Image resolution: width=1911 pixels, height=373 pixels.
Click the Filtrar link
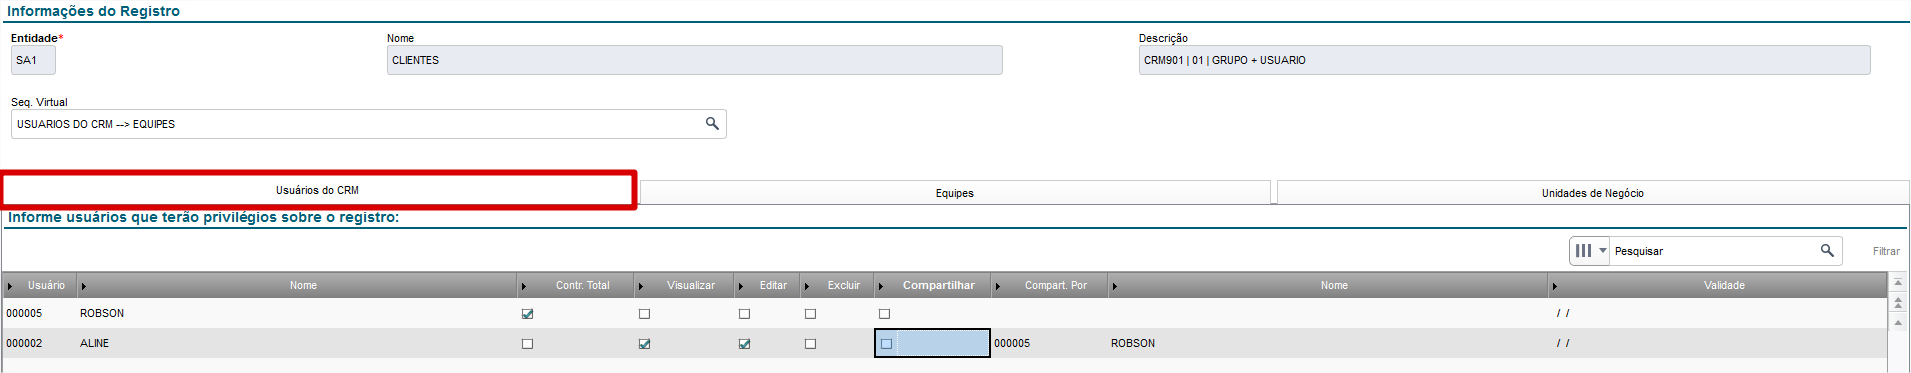click(1886, 251)
